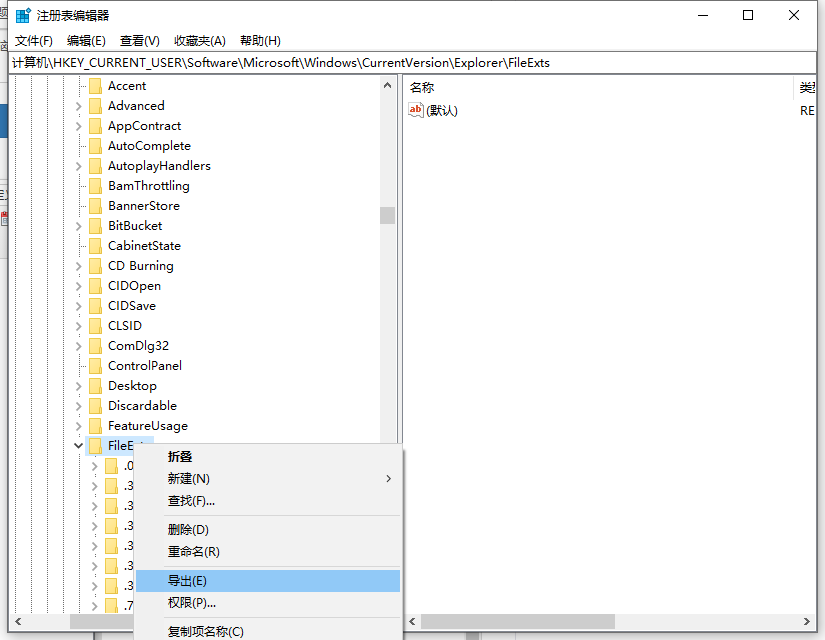Open the 文件(F) menu

tap(34, 41)
